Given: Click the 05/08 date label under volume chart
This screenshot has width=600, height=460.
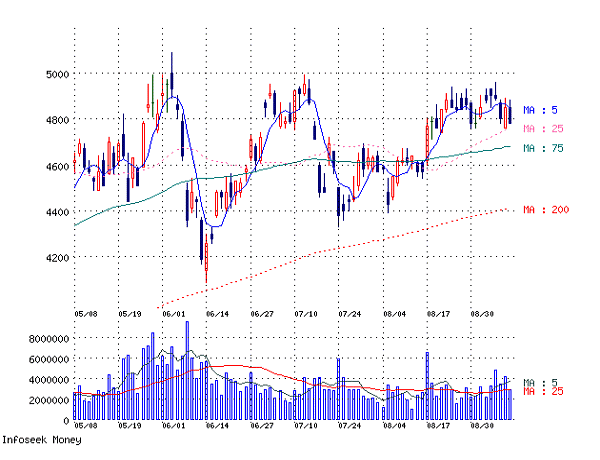Looking at the screenshot, I should point(86,426).
